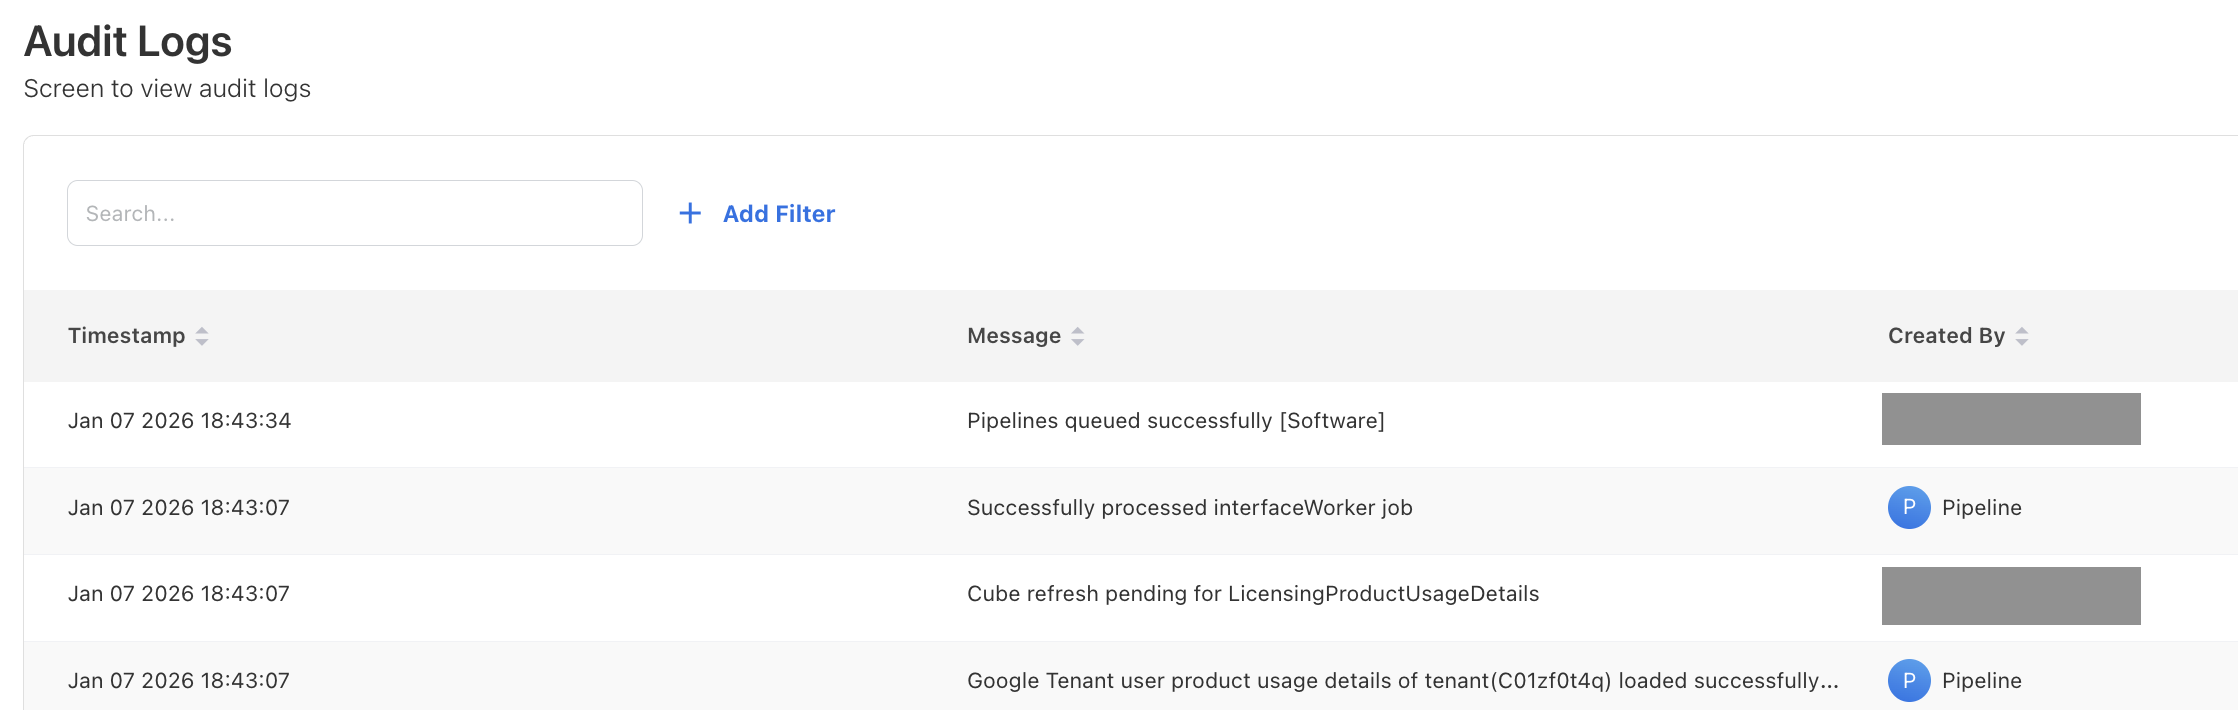Focus the Search input field
This screenshot has height=710, width=2238.
[354, 213]
